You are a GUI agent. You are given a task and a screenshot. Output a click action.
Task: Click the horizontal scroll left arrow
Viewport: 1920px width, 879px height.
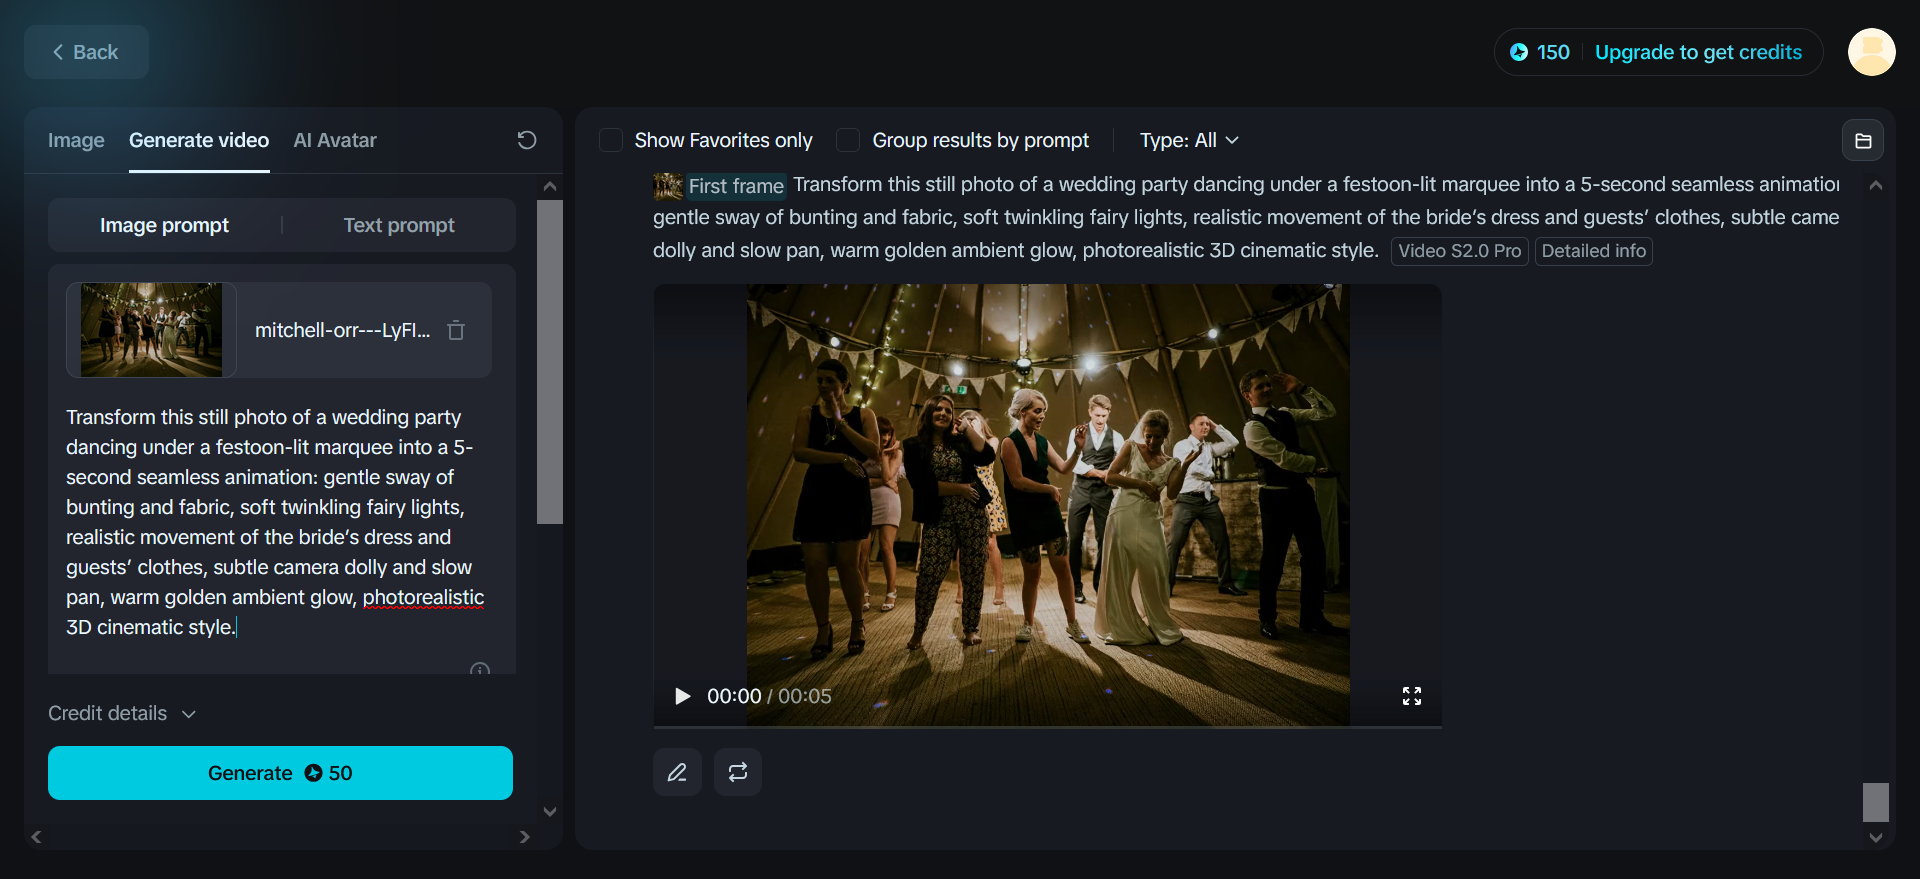36,837
